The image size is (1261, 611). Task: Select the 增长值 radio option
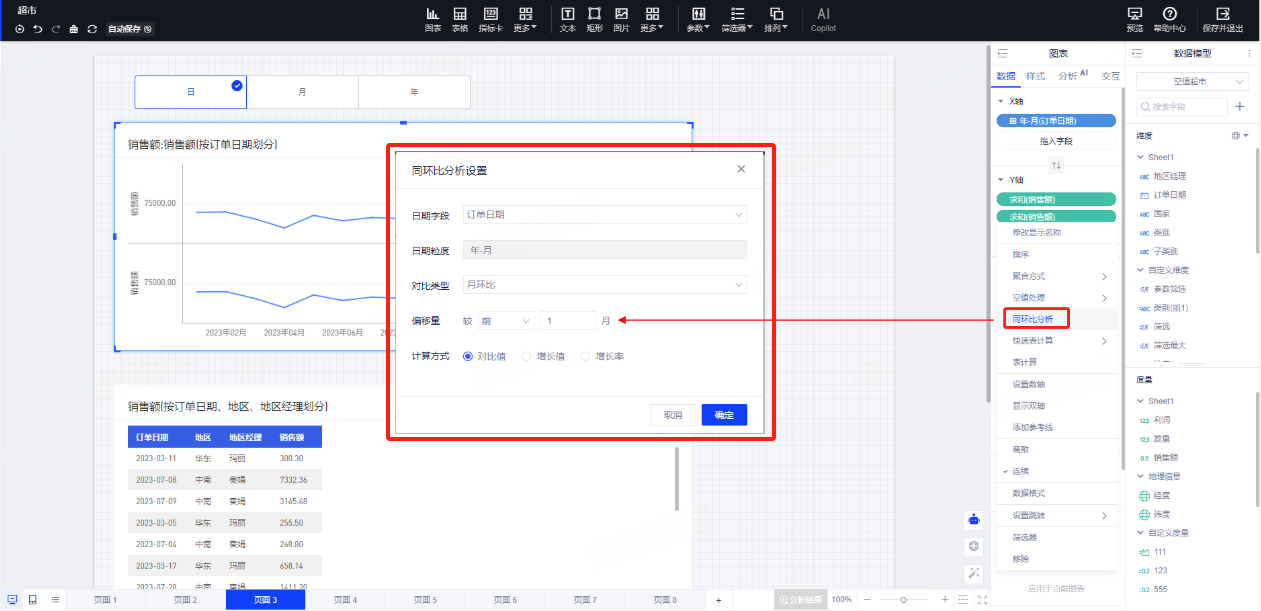(527, 356)
